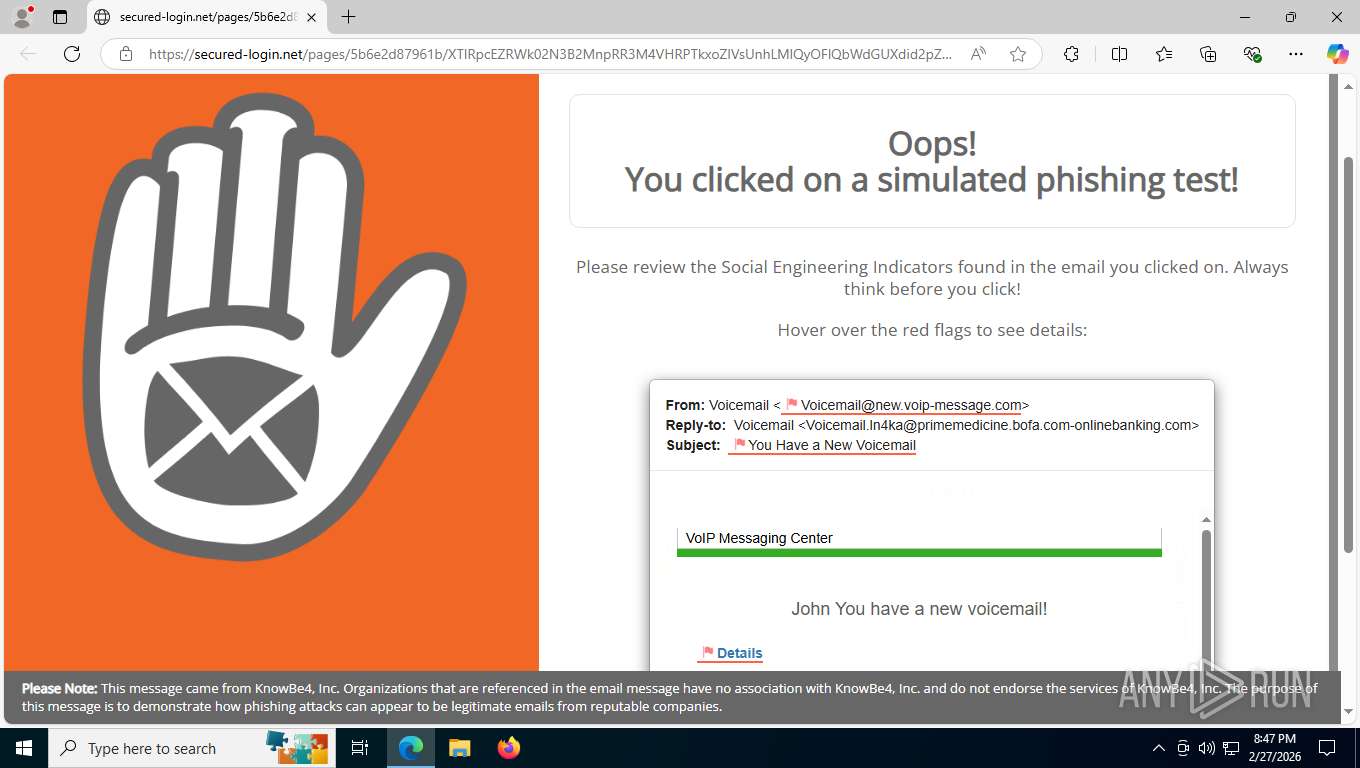
Task: Open the volume control tray icon
Action: pos(1206,748)
